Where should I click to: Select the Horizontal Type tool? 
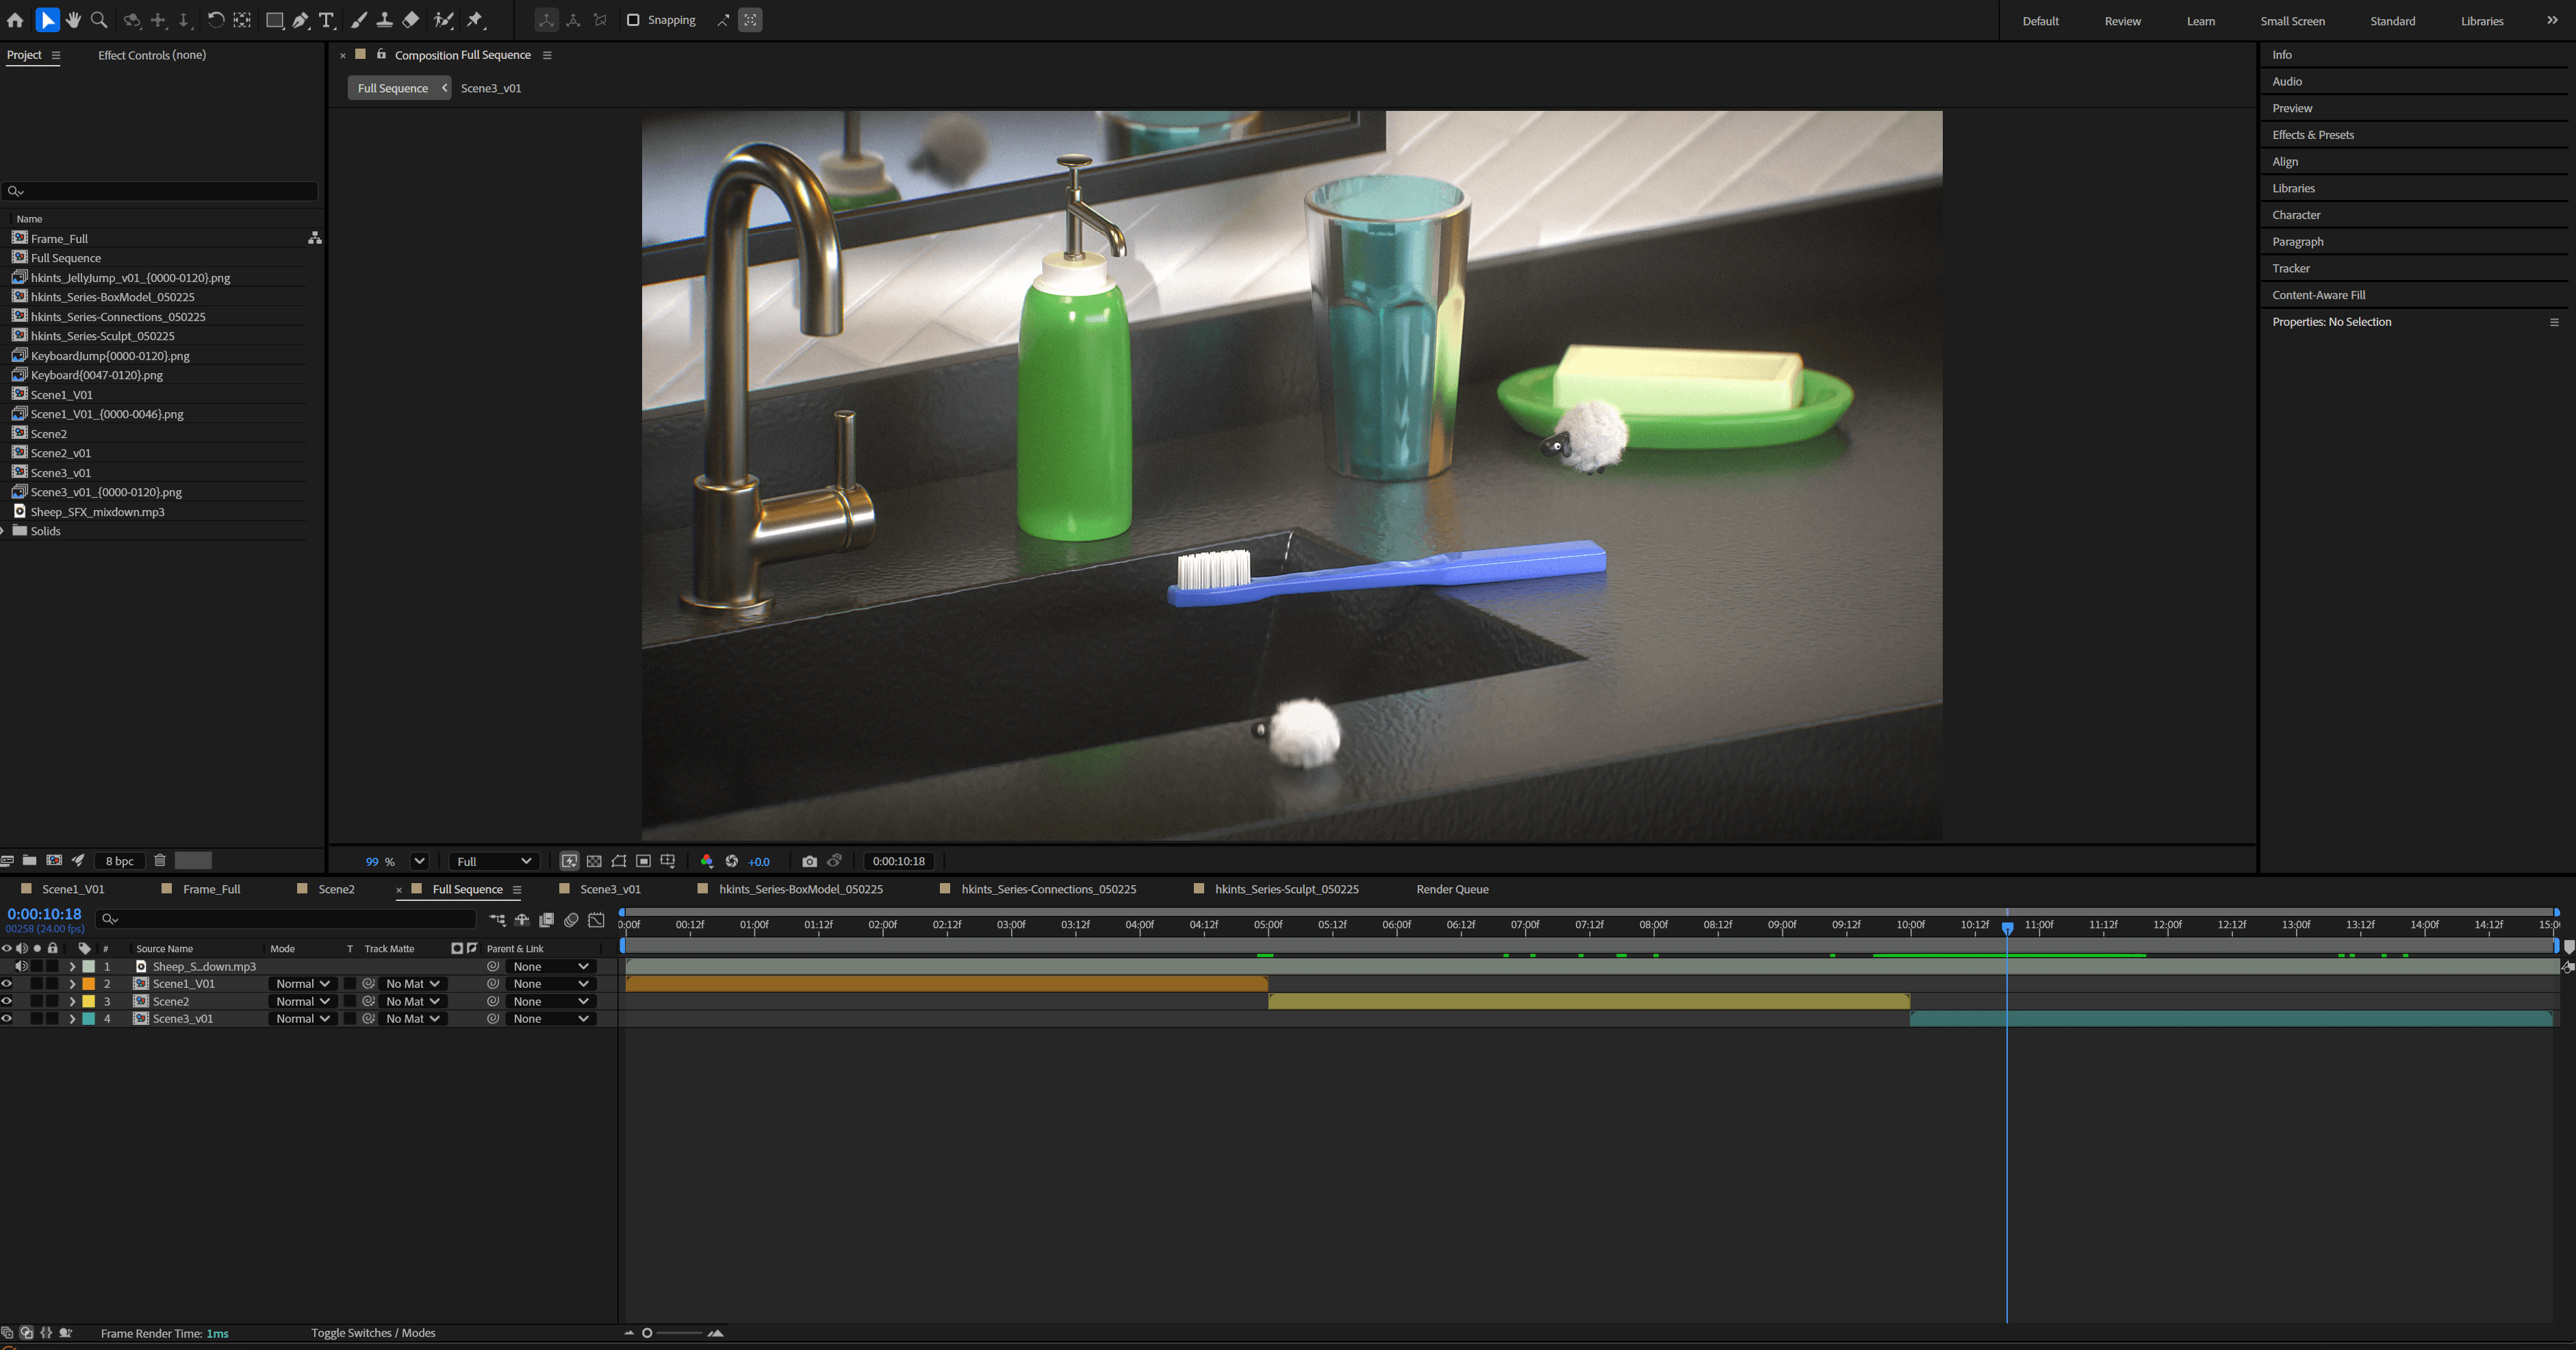tap(326, 20)
